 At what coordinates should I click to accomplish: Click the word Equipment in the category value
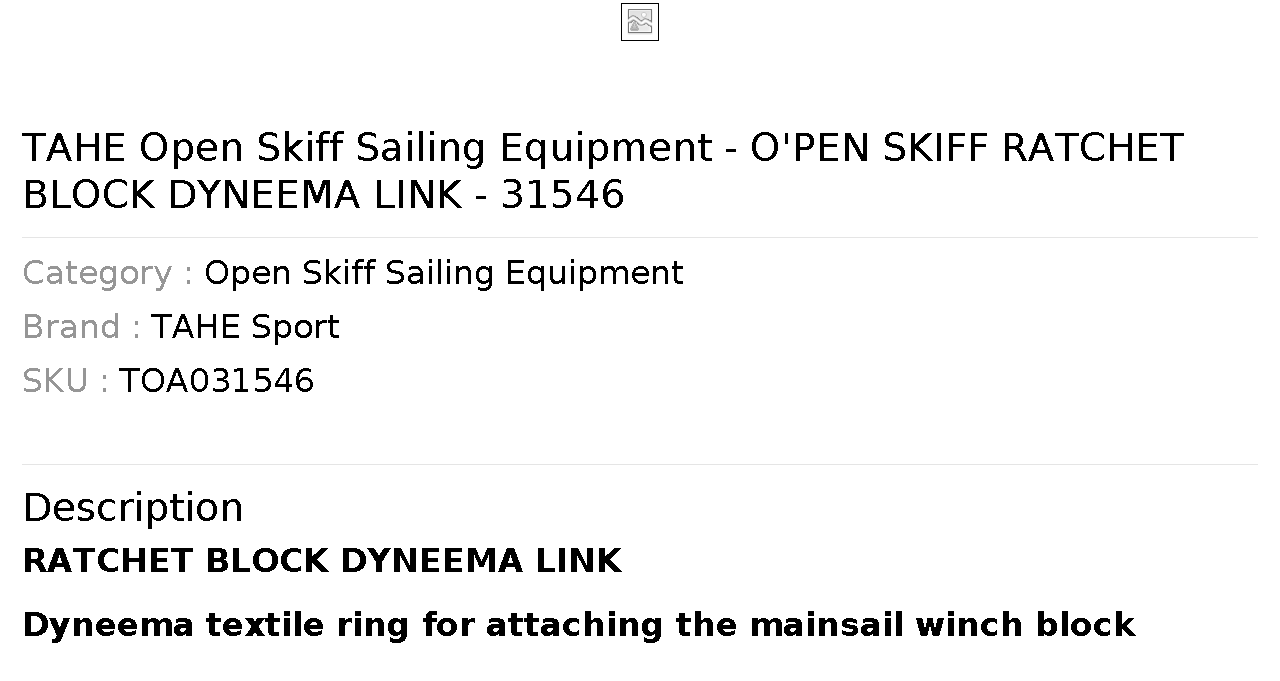pos(594,273)
